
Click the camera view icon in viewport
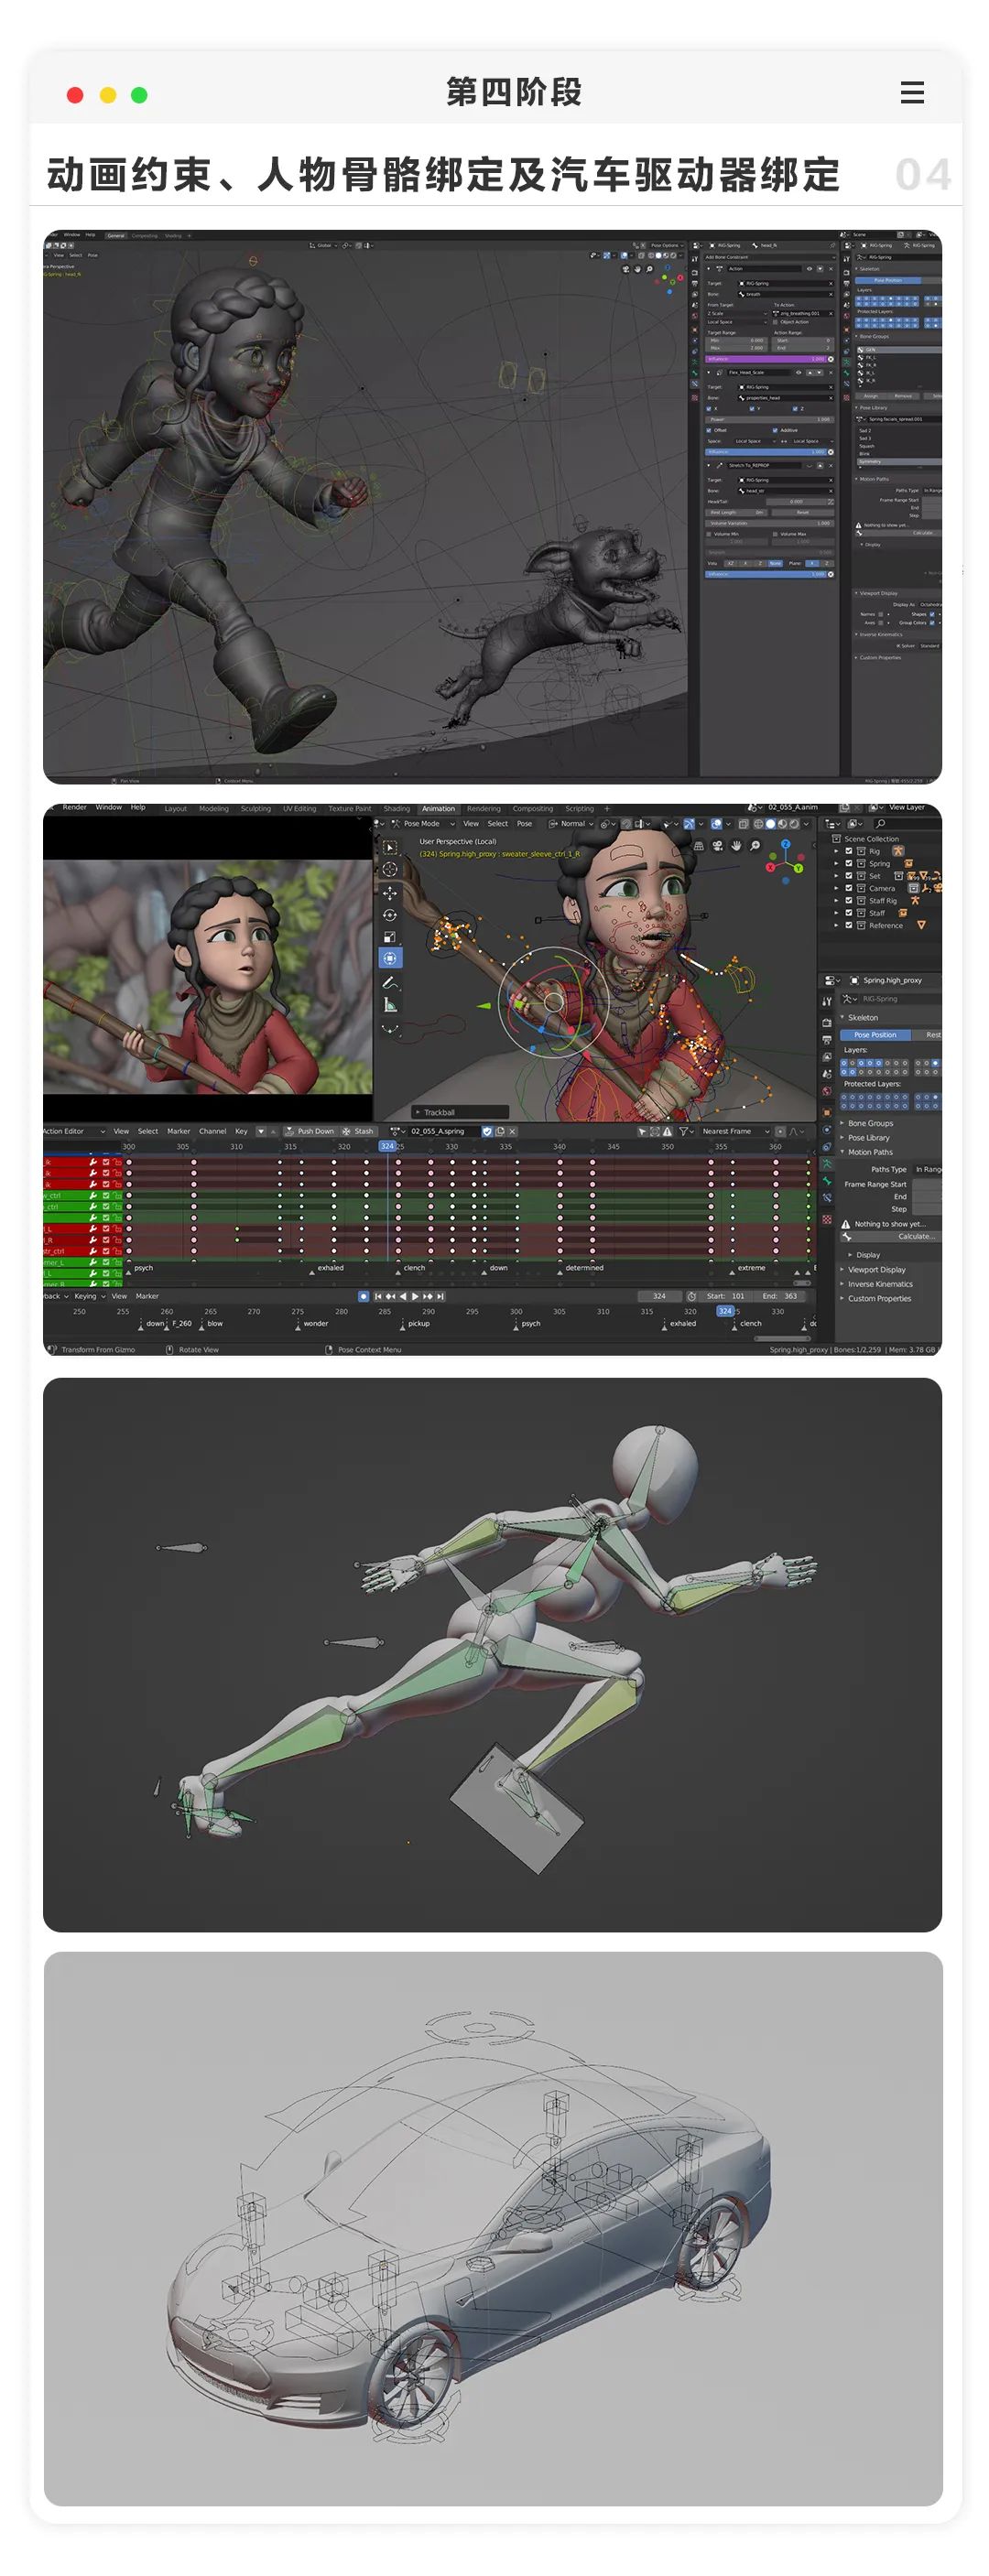pyautogui.click(x=717, y=846)
